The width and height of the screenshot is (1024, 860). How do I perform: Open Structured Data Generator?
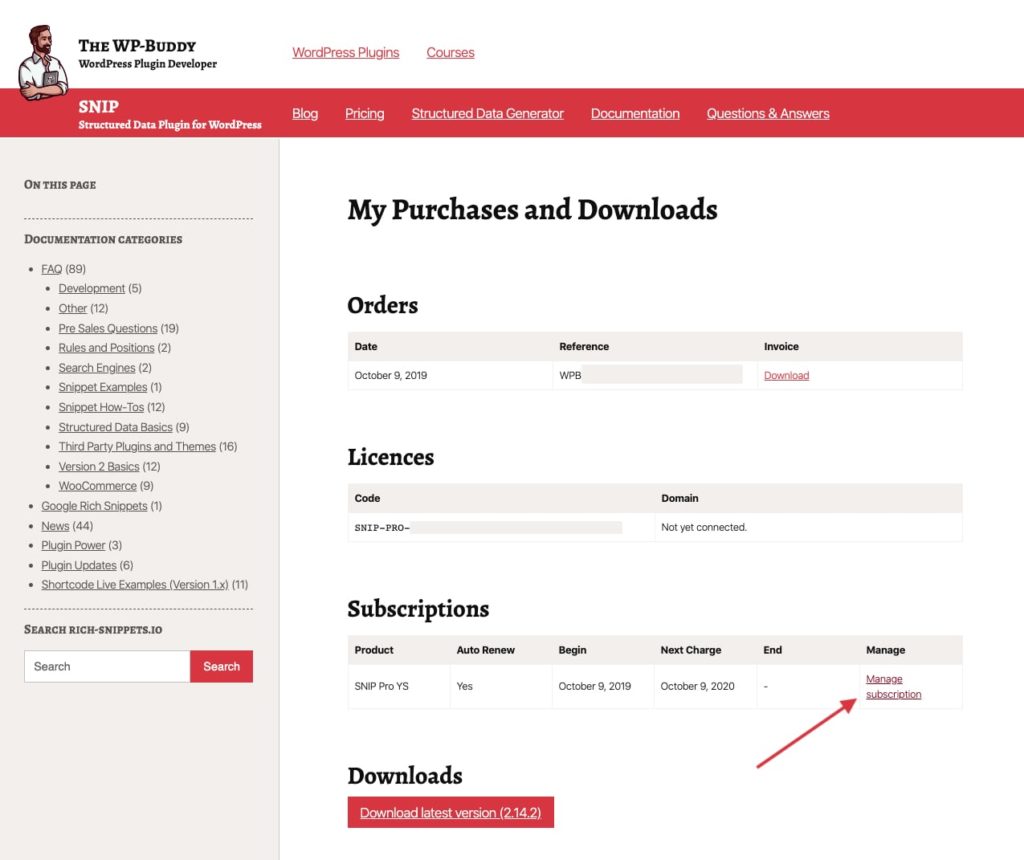pyautogui.click(x=487, y=114)
